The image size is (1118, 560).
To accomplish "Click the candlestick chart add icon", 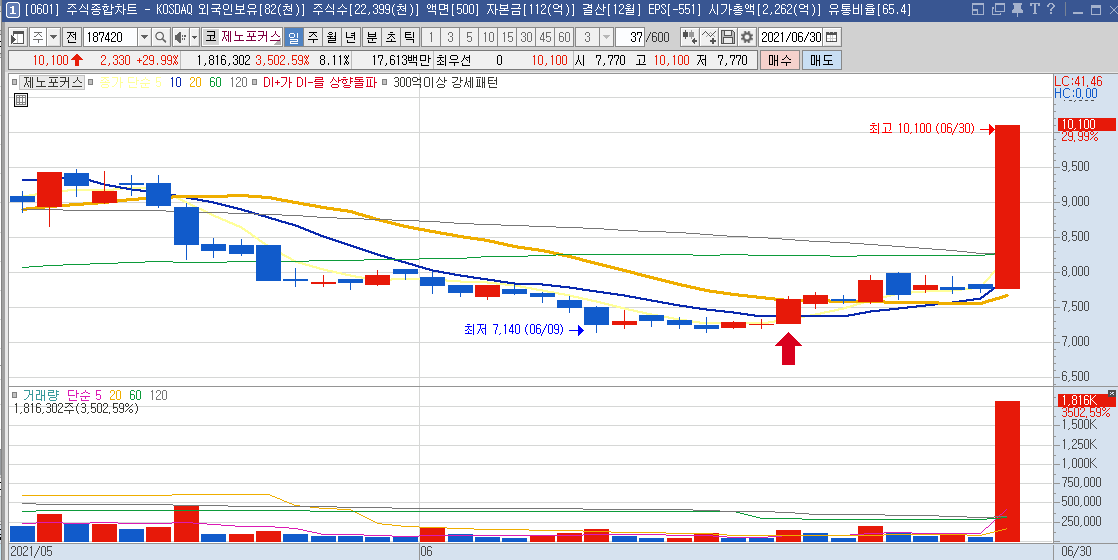I will 689,37.
